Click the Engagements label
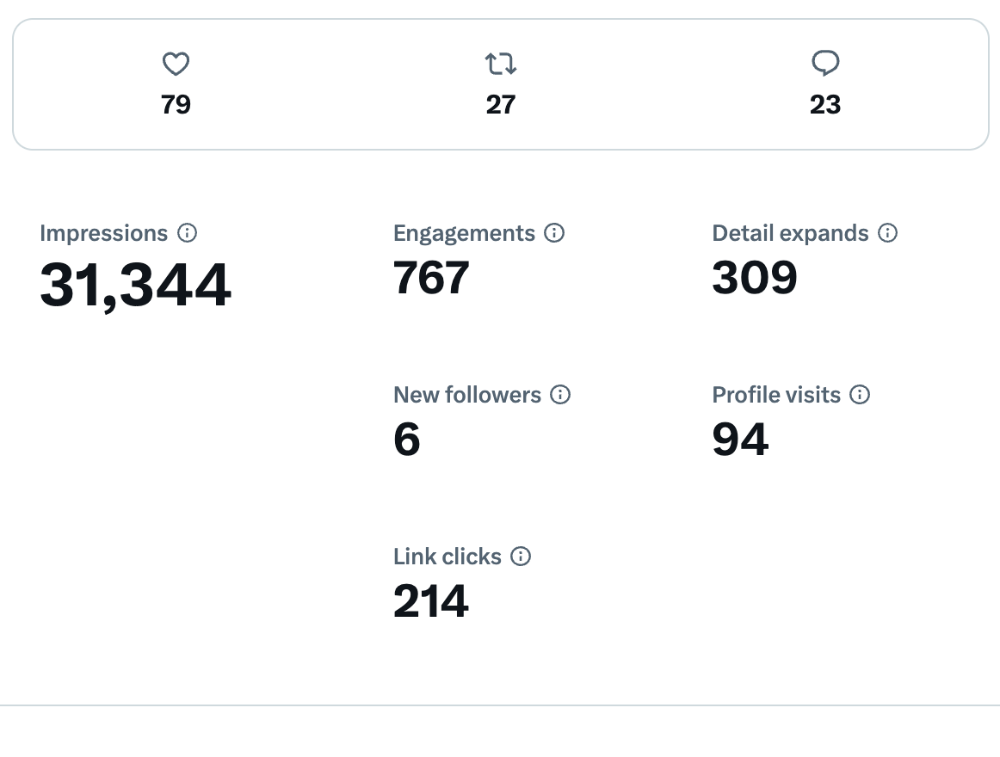The width and height of the screenshot is (1000, 757). click(464, 233)
